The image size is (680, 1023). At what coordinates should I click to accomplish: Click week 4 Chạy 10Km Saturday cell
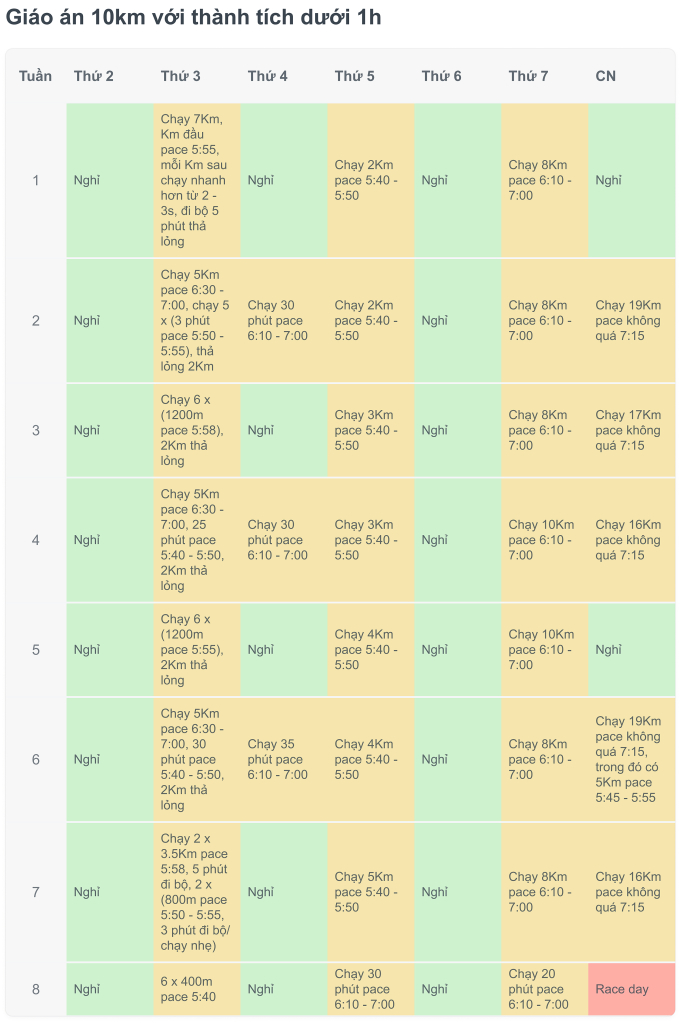(544, 540)
